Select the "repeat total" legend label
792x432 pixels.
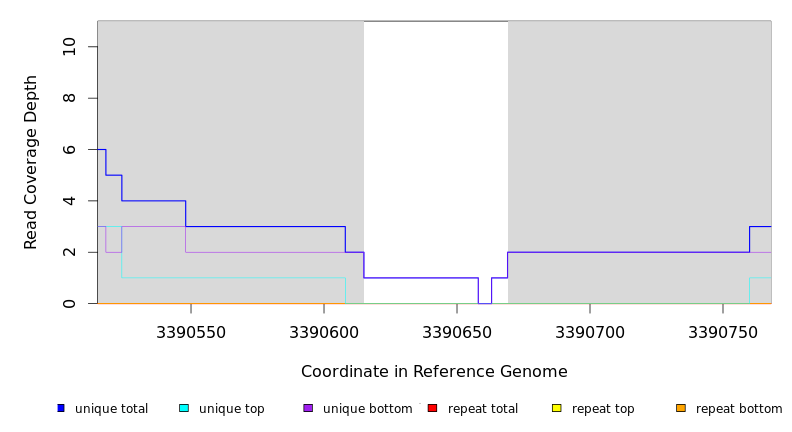tap(483, 409)
